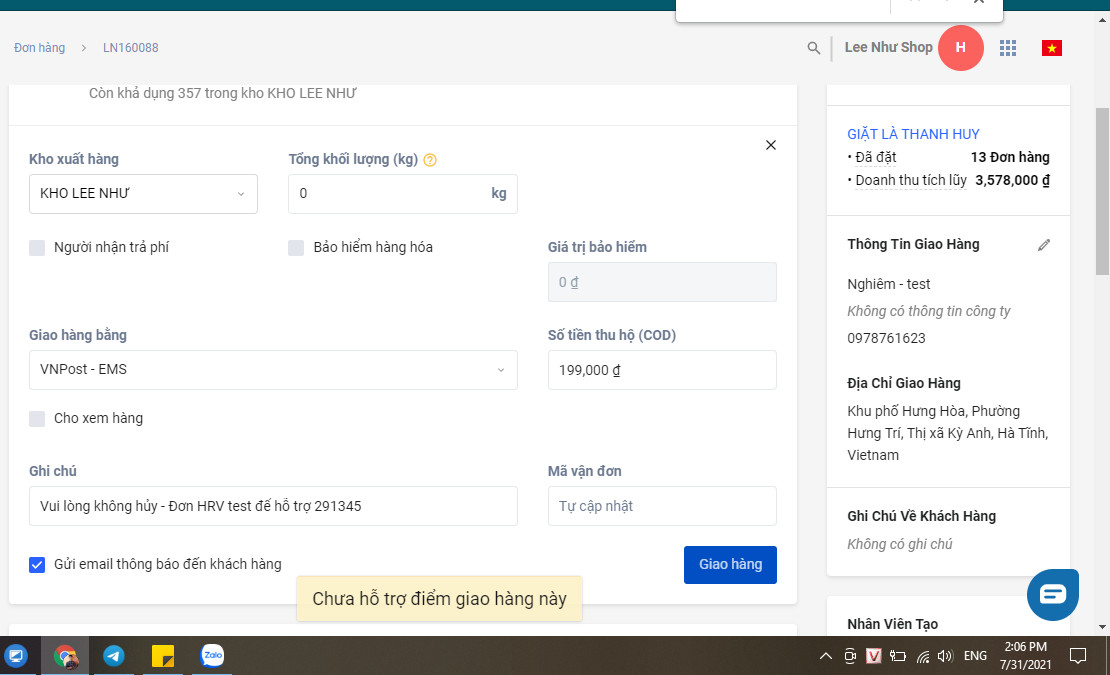Click the 13 Đơn hàng value
The height and width of the screenshot is (675, 1110).
point(1009,157)
